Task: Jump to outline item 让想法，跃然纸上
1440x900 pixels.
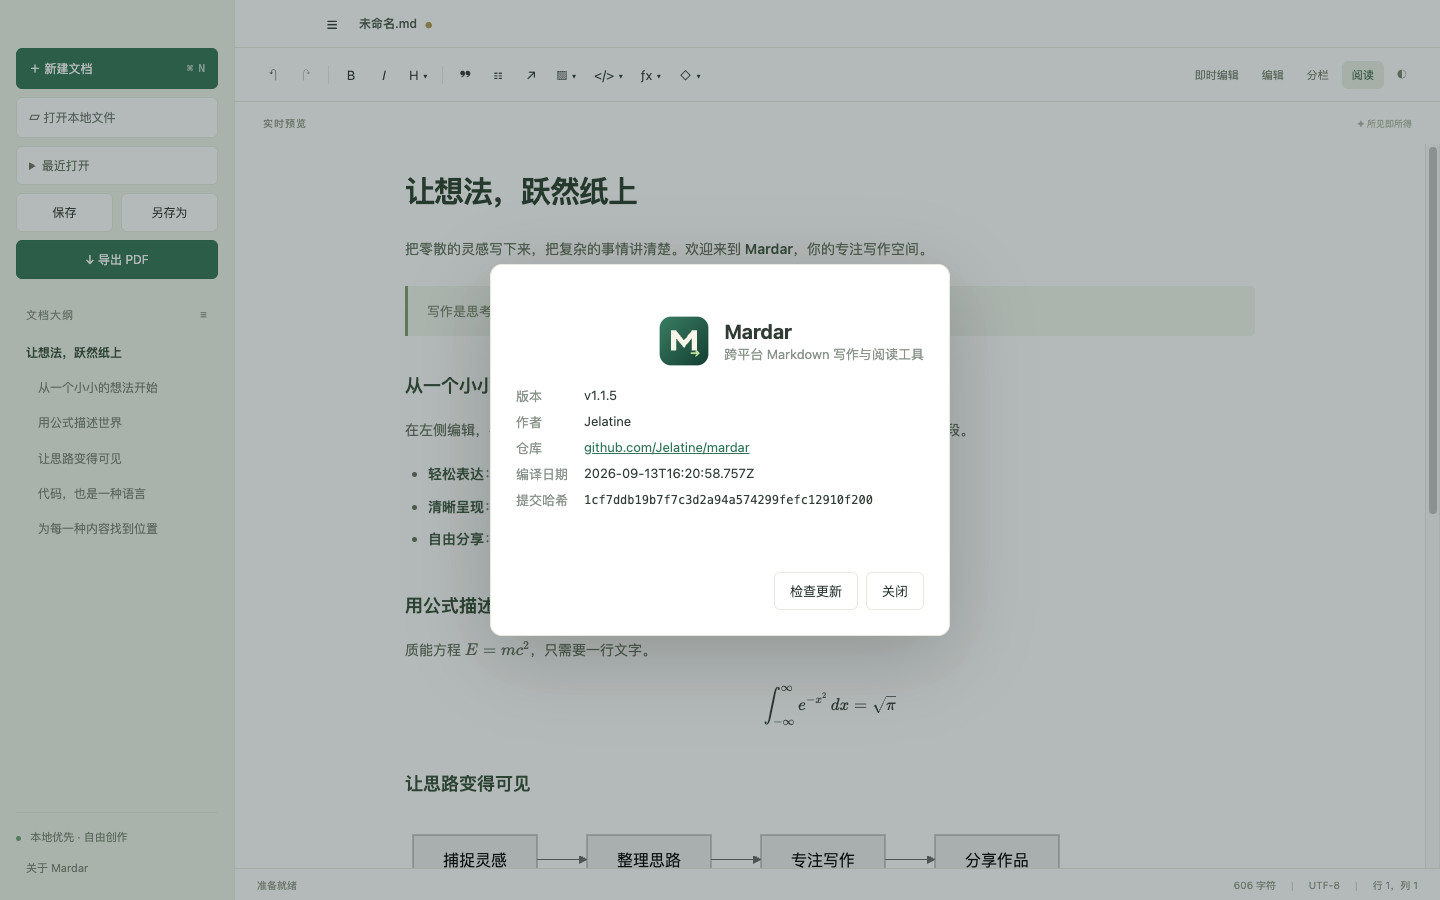Action: pyautogui.click(x=74, y=352)
